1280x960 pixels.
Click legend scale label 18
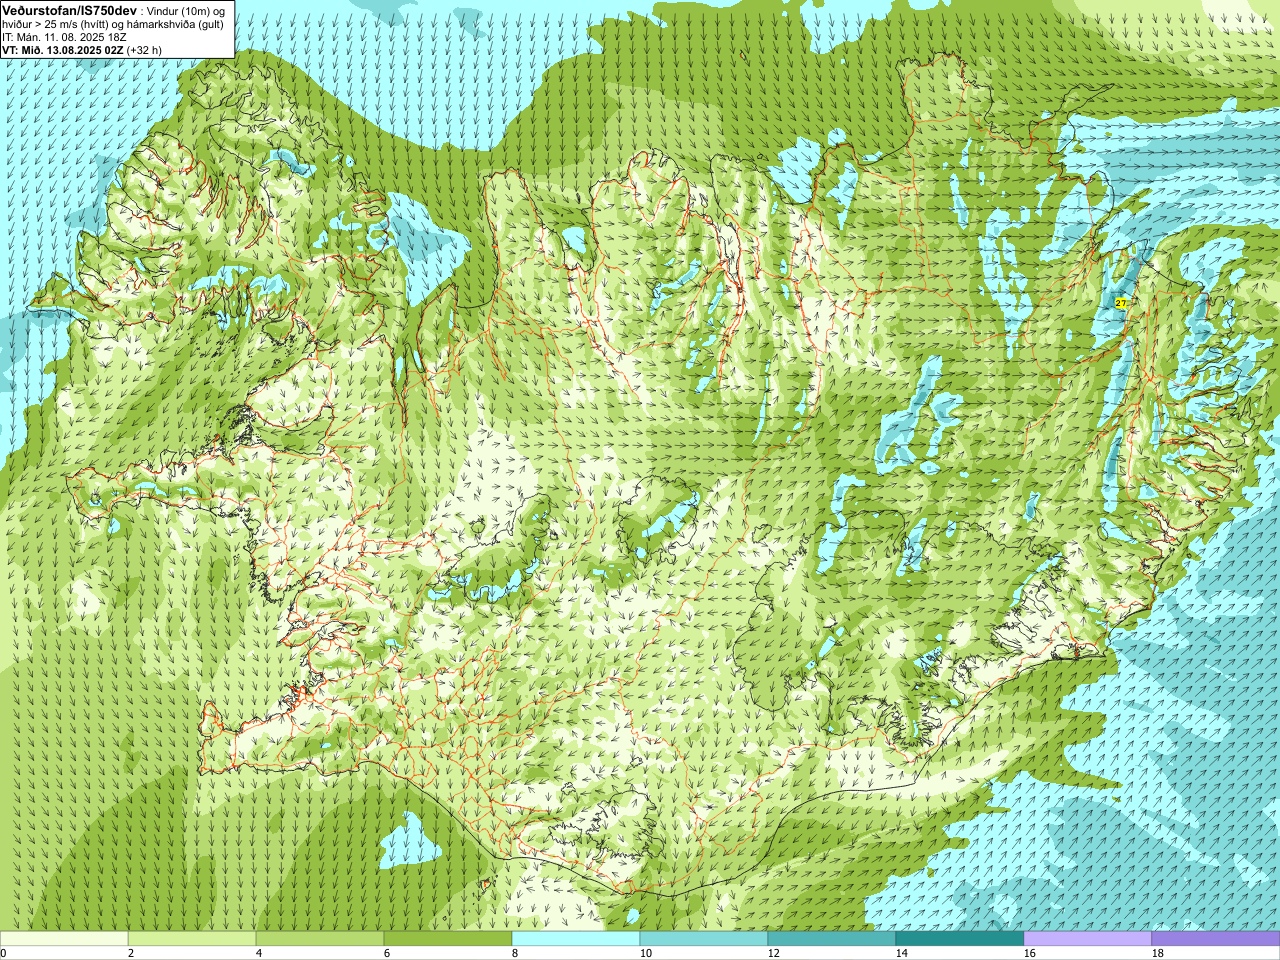tap(1158, 953)
